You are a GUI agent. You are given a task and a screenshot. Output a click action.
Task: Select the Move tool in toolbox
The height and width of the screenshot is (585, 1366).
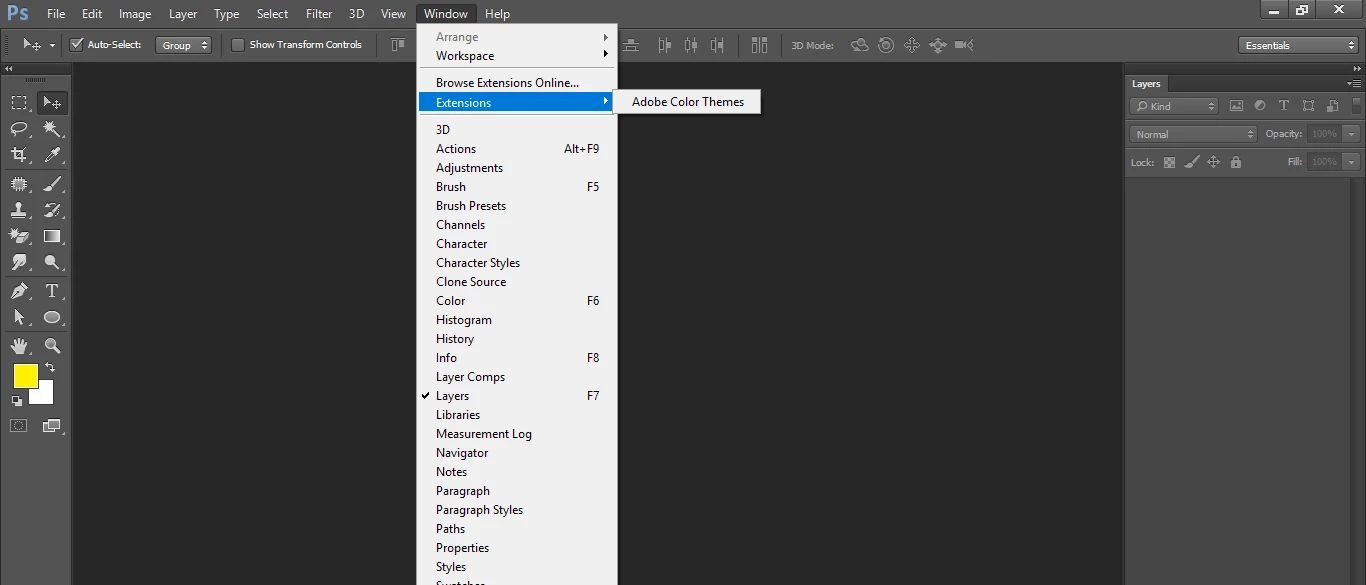pyautogui.click(x=52, y=102)
